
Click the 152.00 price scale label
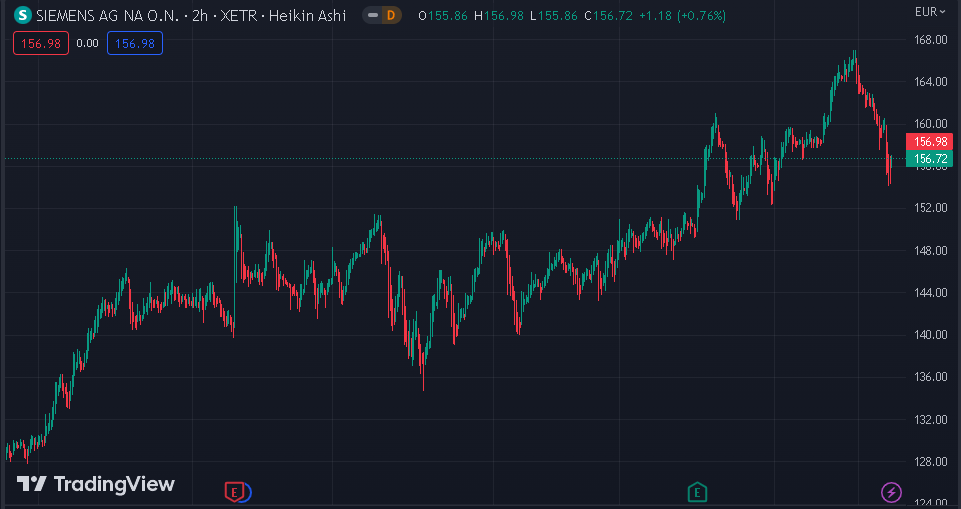(x=930, y=208)
